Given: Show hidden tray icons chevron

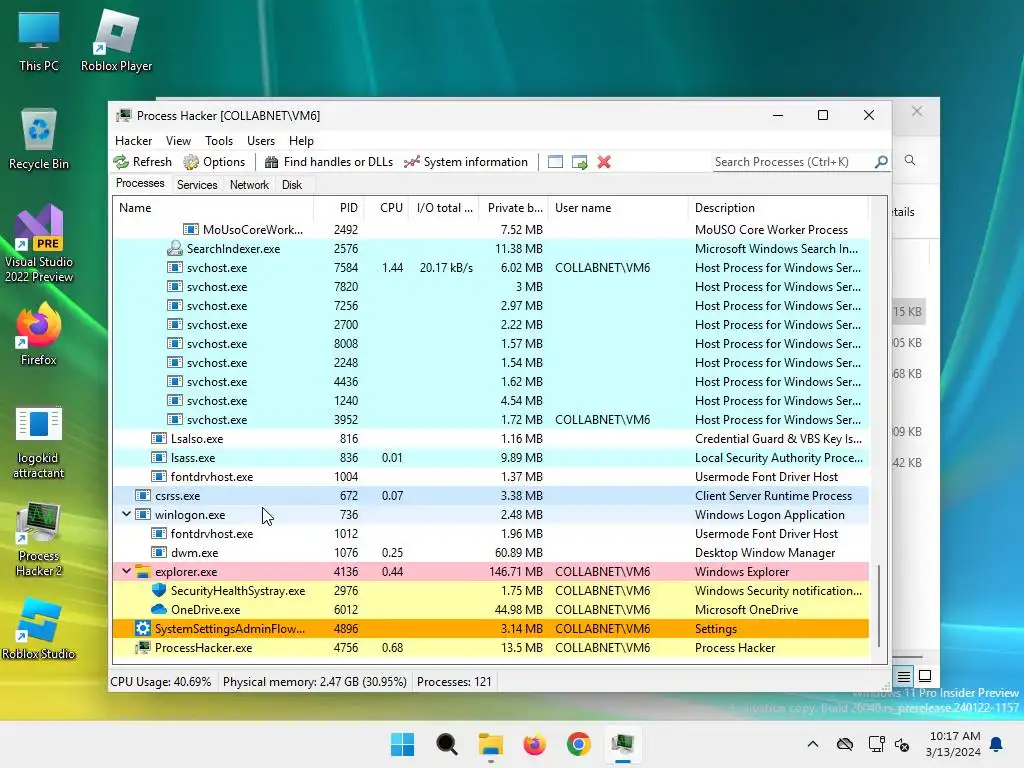Looking at the screenshot, I should click(812, 744).
